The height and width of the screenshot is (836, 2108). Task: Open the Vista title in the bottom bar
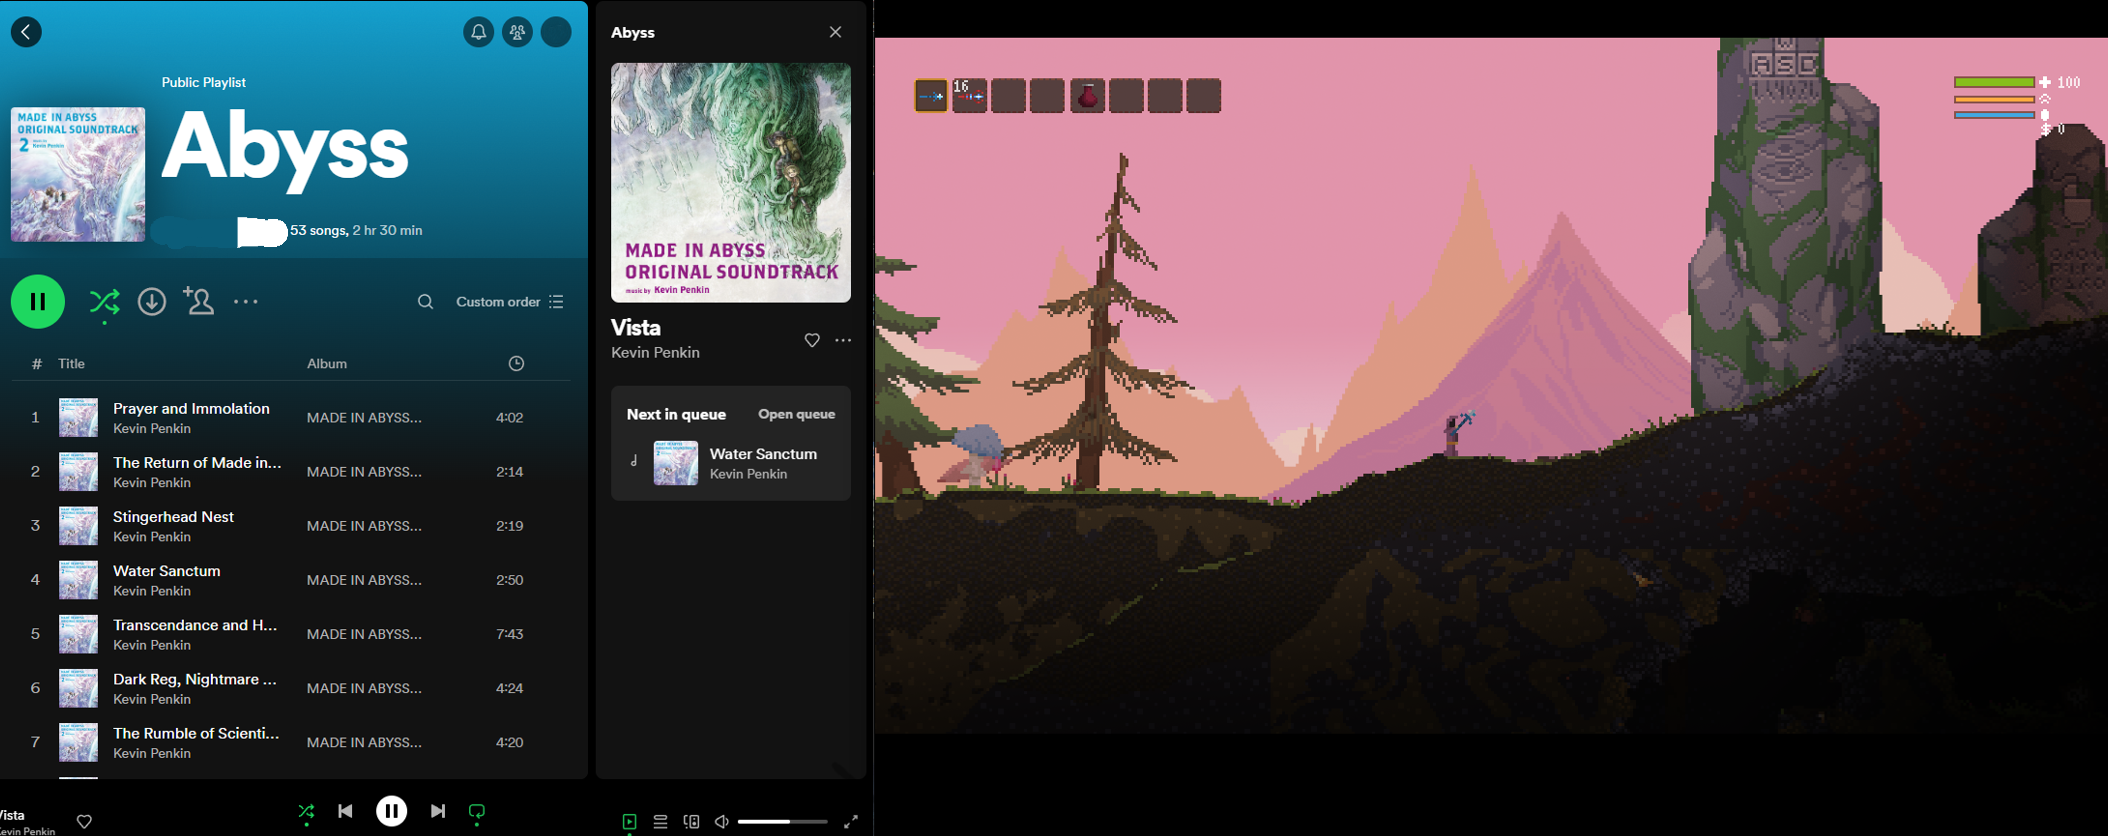point(13,815)
